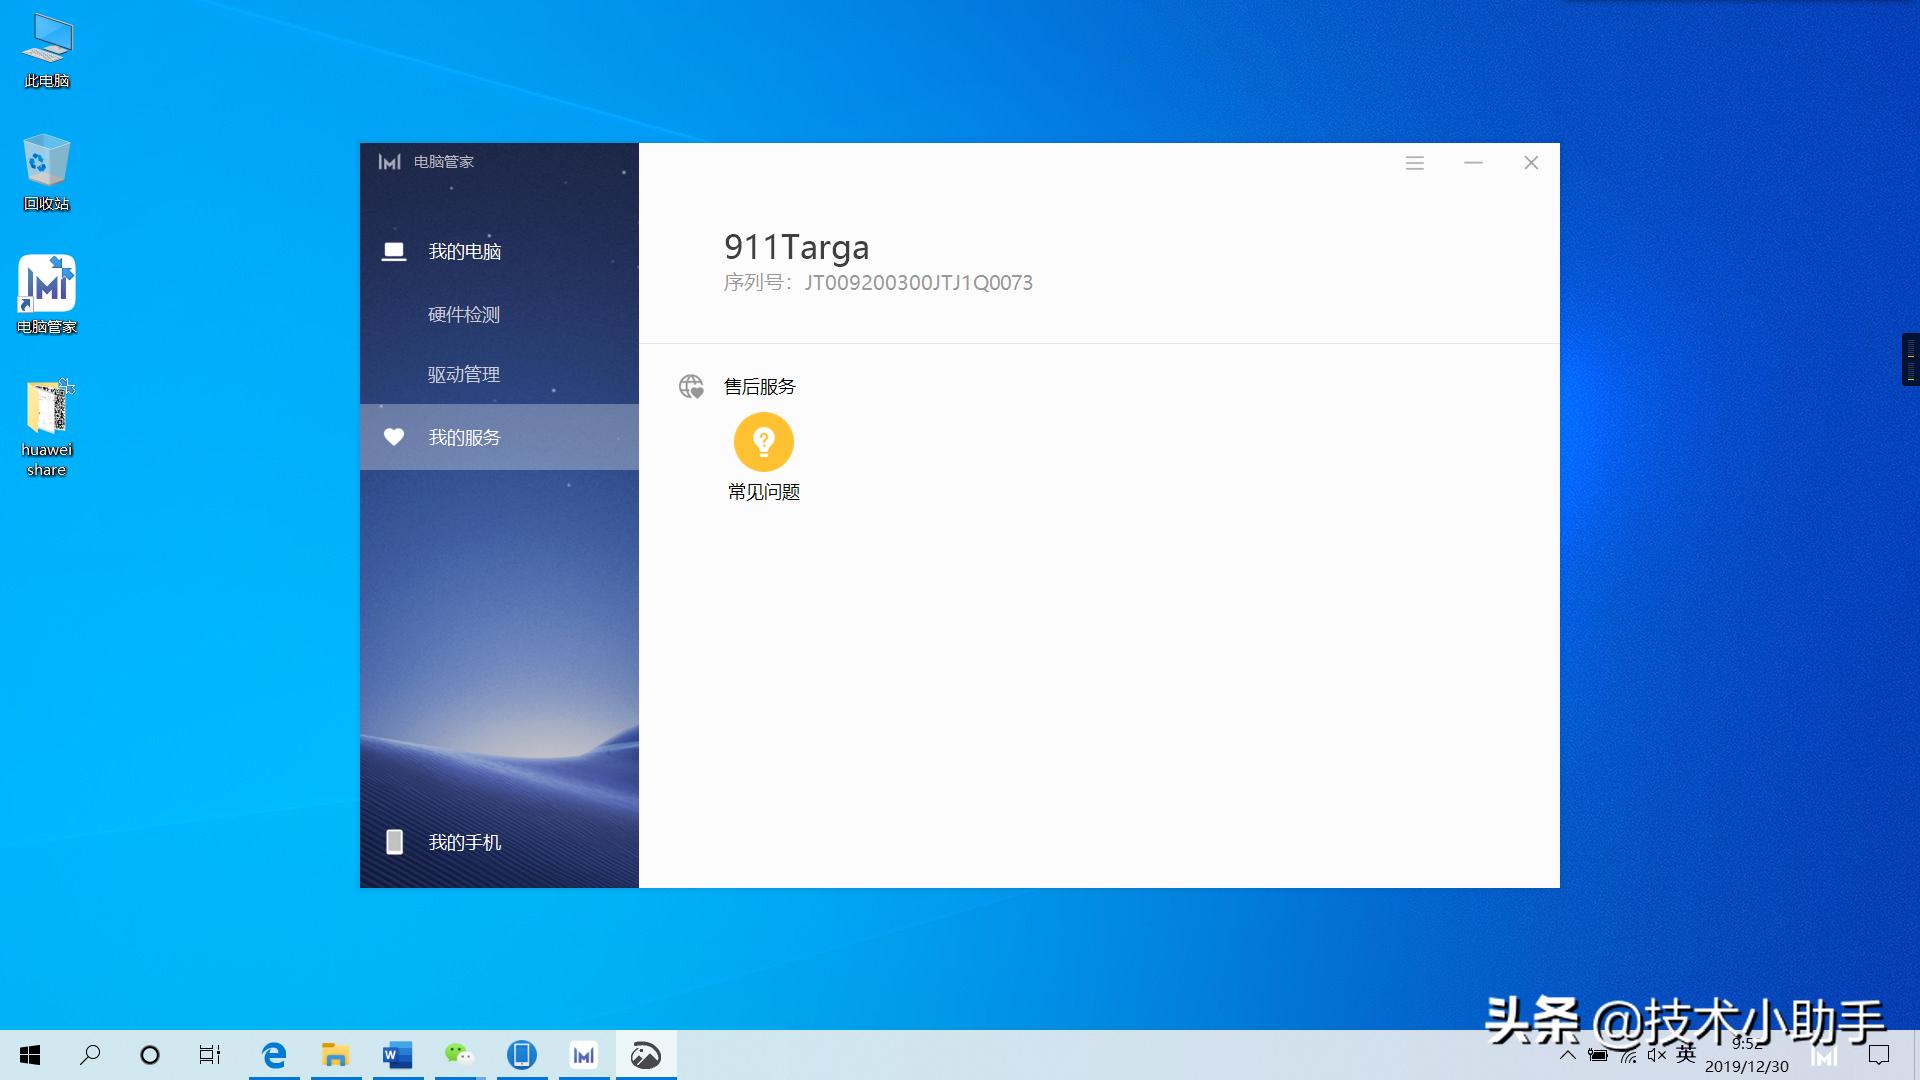Screen dimensions: 1920x1080
Task: Open the 常见问题 lightbulb icon
Action: tap(763, 442)
